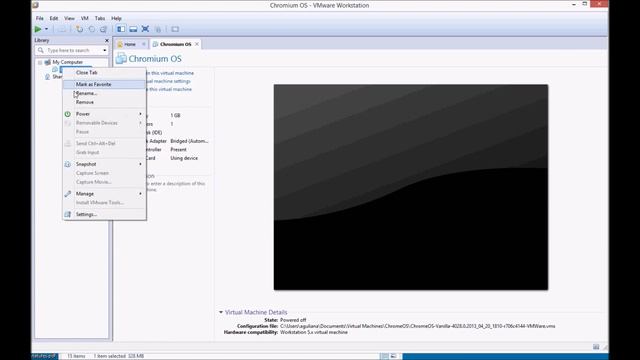The width and height of the screenshot is (640, 360).
Task: Collapse the My Computer tree node
Action: (40, 62)
